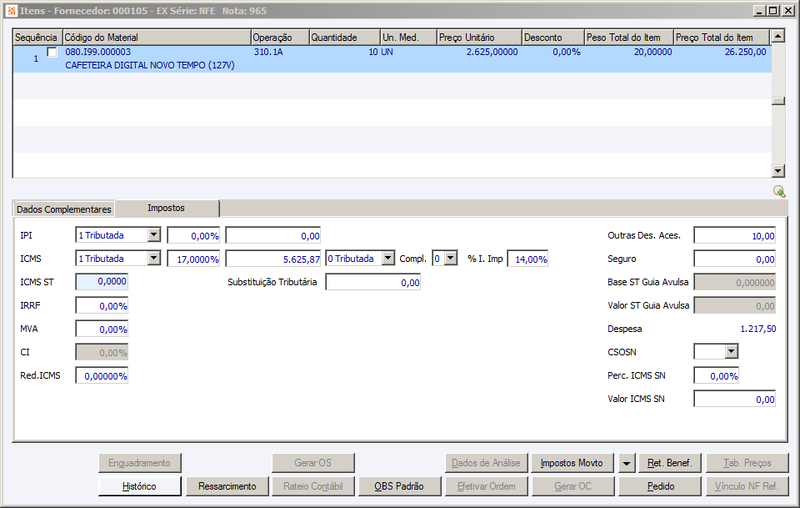Click the grid scrollbar down arrow
The image size is (800, 508).
point(778,171)
